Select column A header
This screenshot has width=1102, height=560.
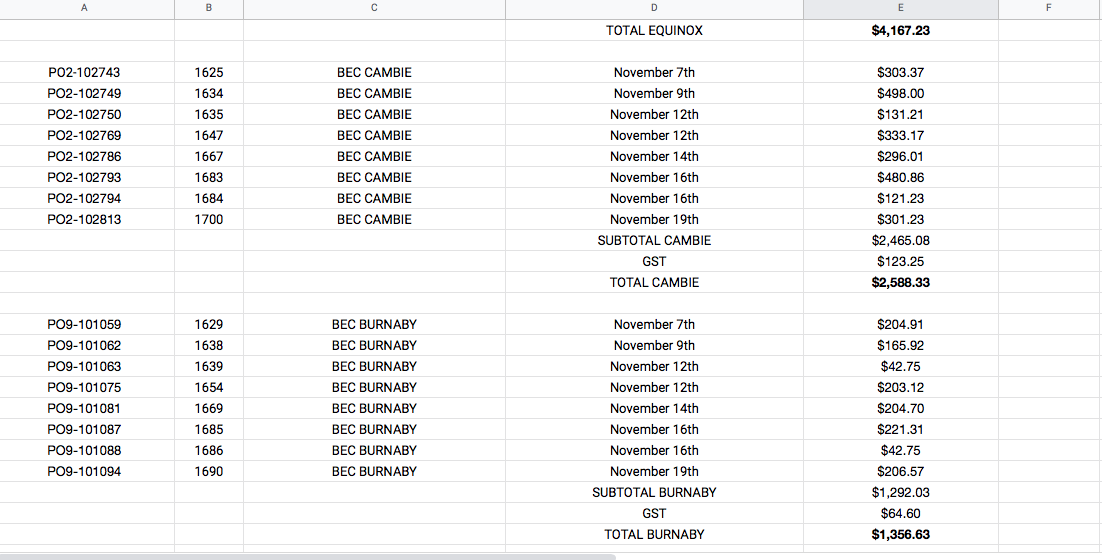[x=84, y=9]
